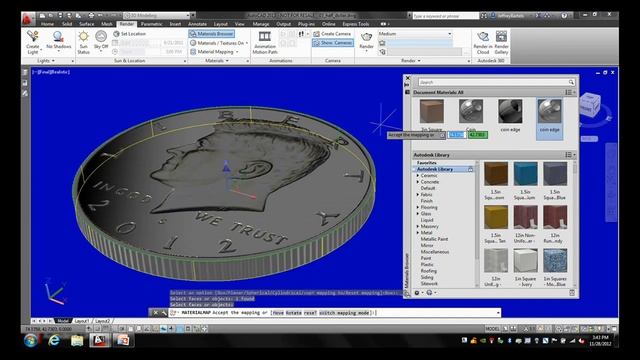Expand the Masonry category arrow

pos(418,226)
